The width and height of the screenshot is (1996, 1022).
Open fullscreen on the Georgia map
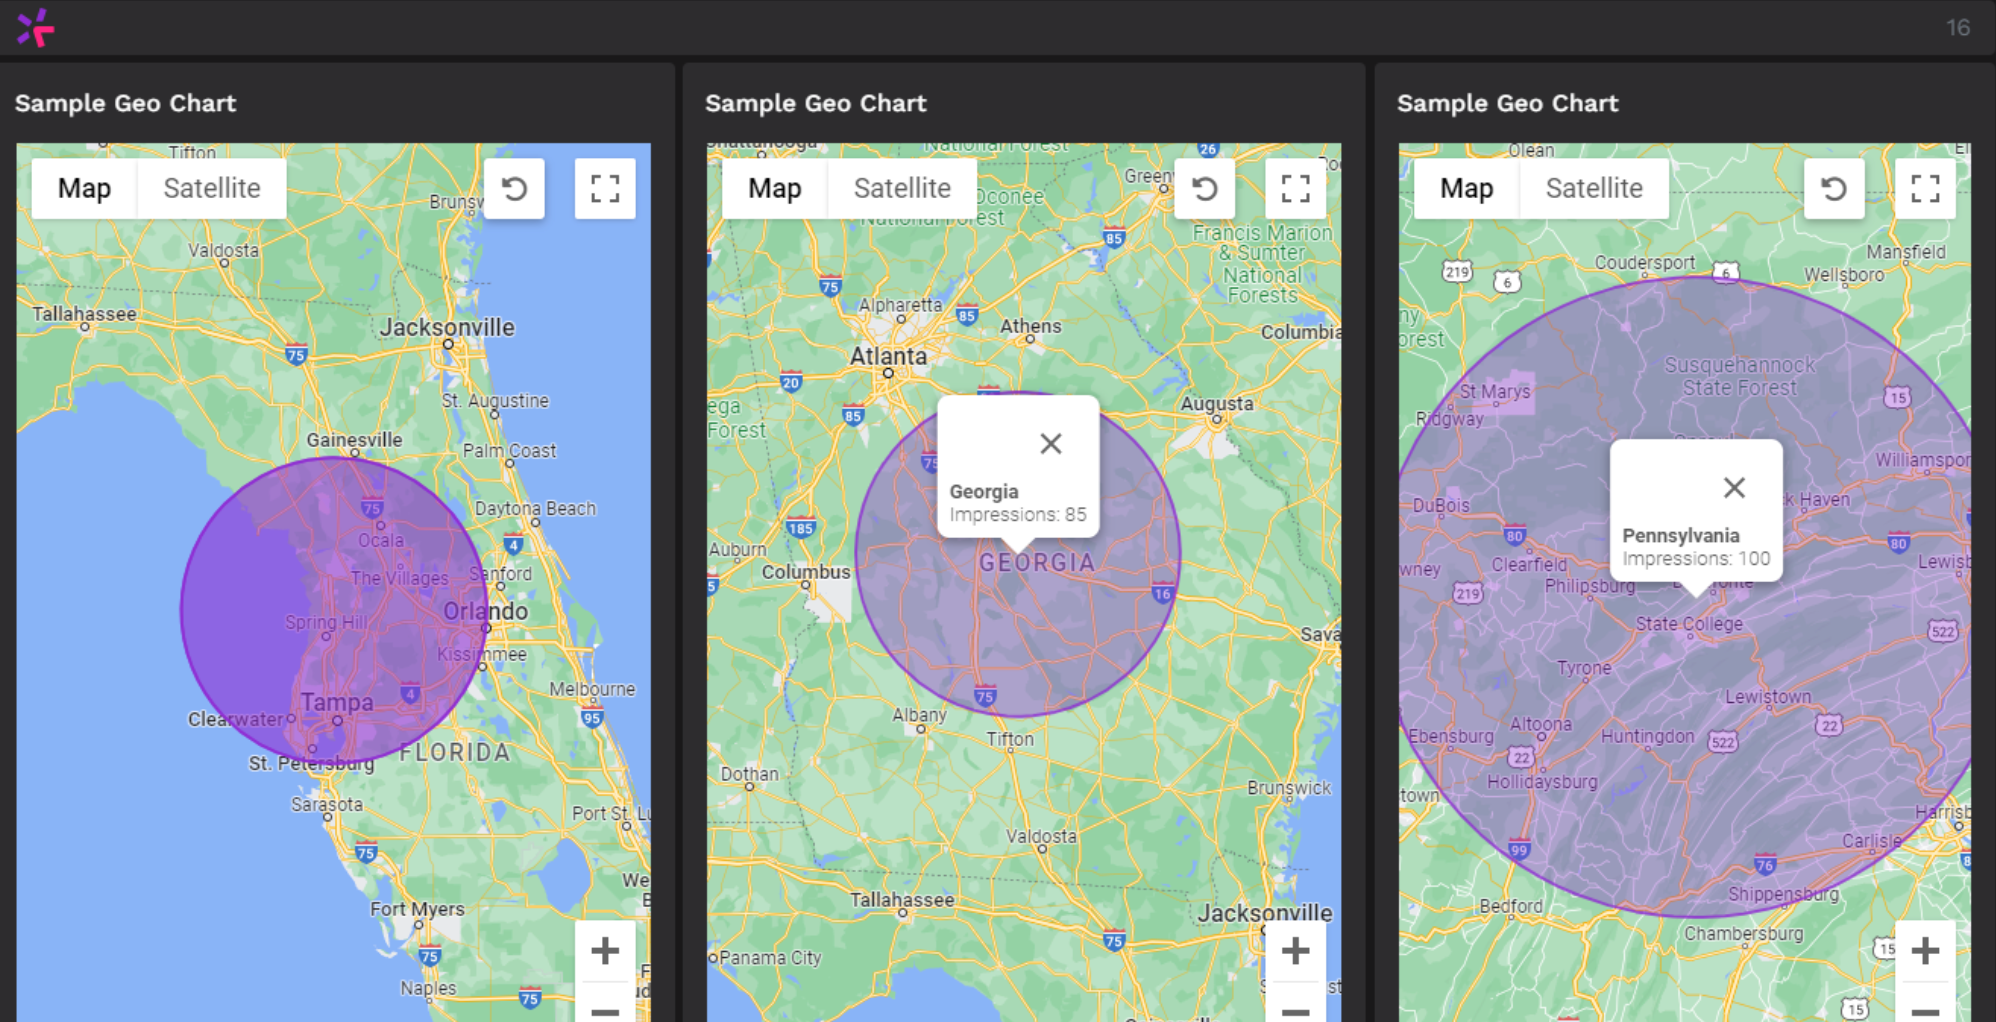point(1296,188)
